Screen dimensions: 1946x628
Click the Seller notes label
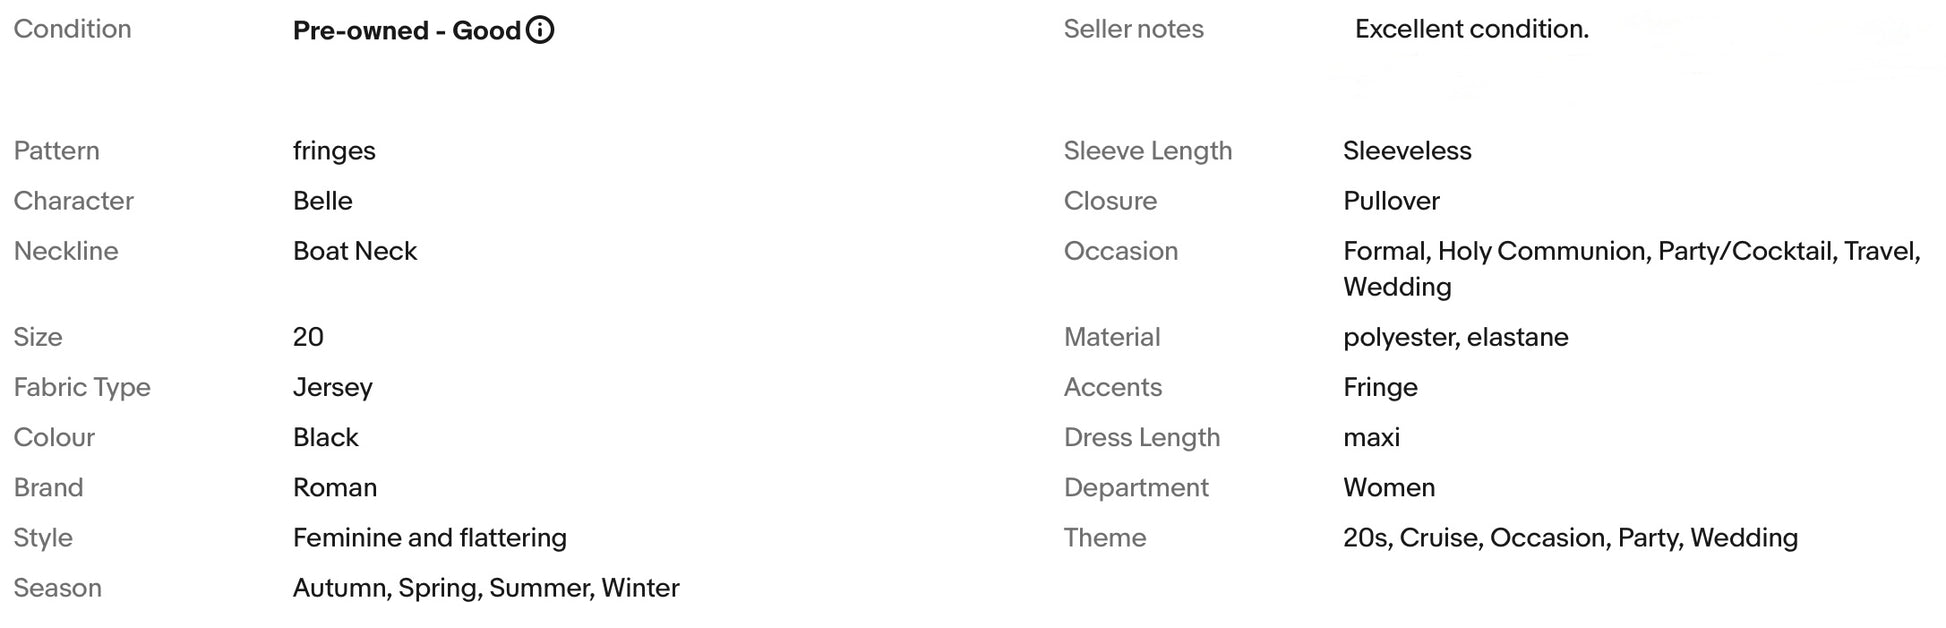[x=1133, y=29]
